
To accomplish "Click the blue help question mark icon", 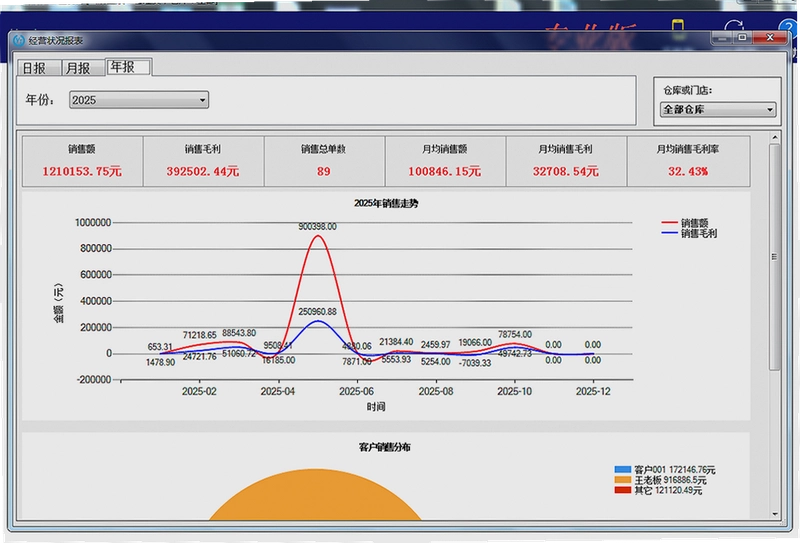I will point(788,28).
